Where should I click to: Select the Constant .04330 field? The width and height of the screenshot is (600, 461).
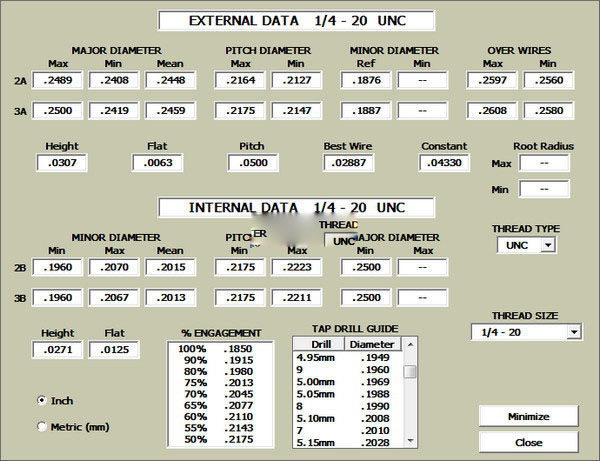444,162
